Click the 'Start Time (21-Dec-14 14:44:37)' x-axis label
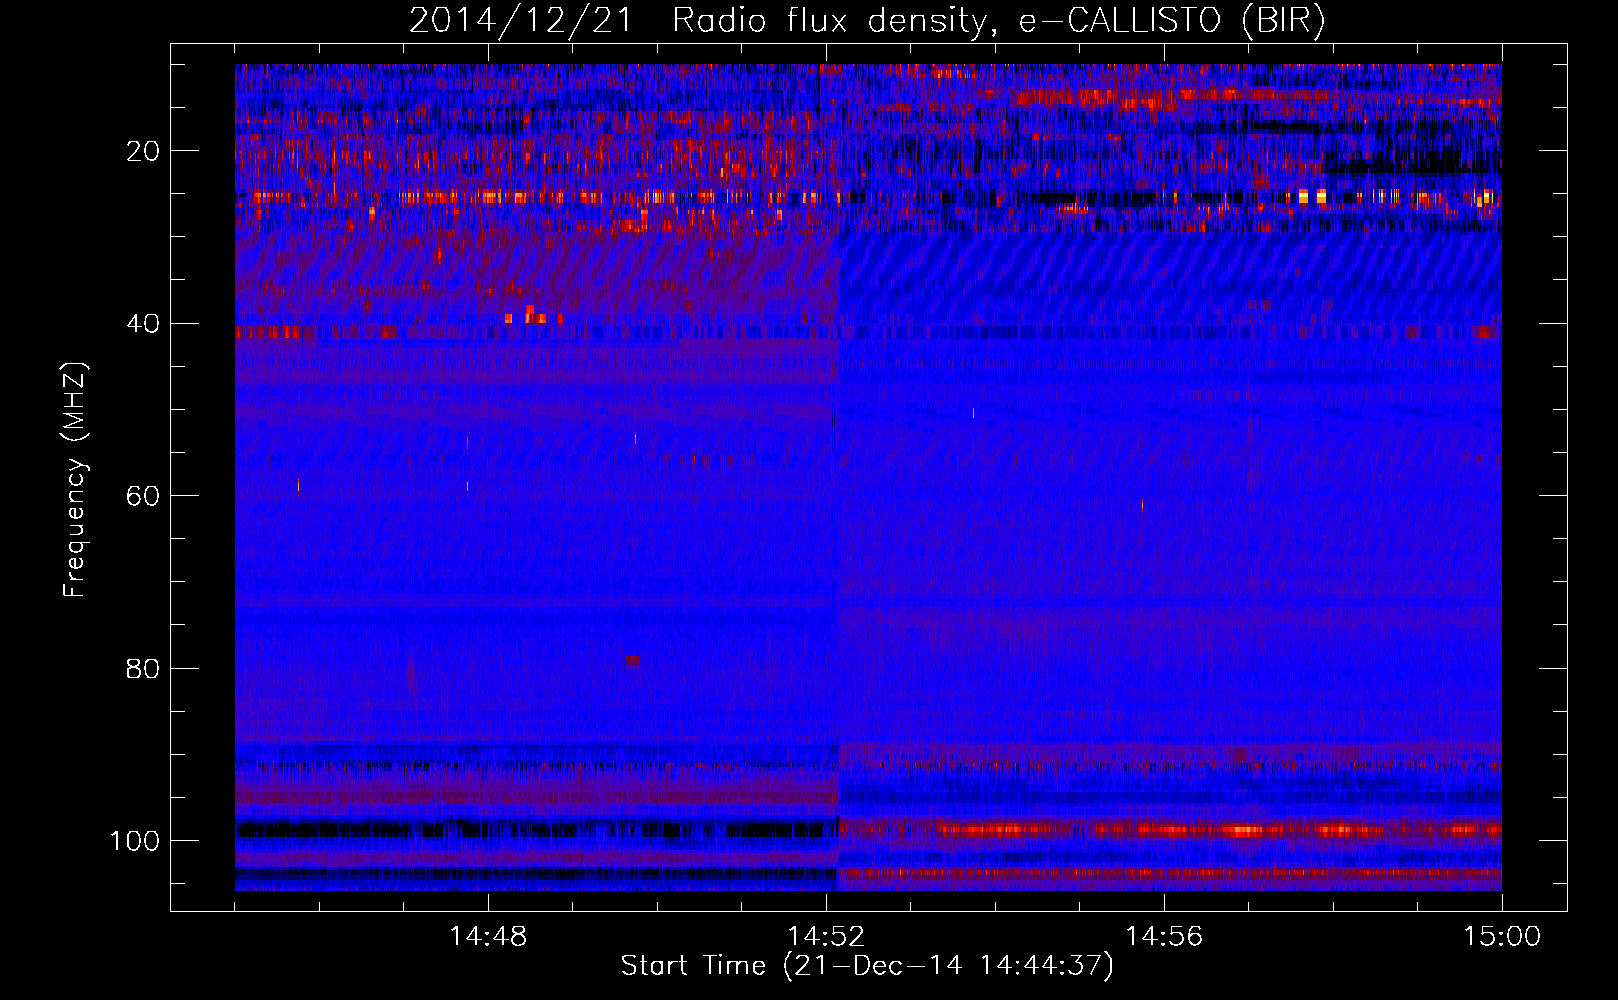This screenshot has width=1618, height=1000. pyautogui.click(x=867, y=966)
